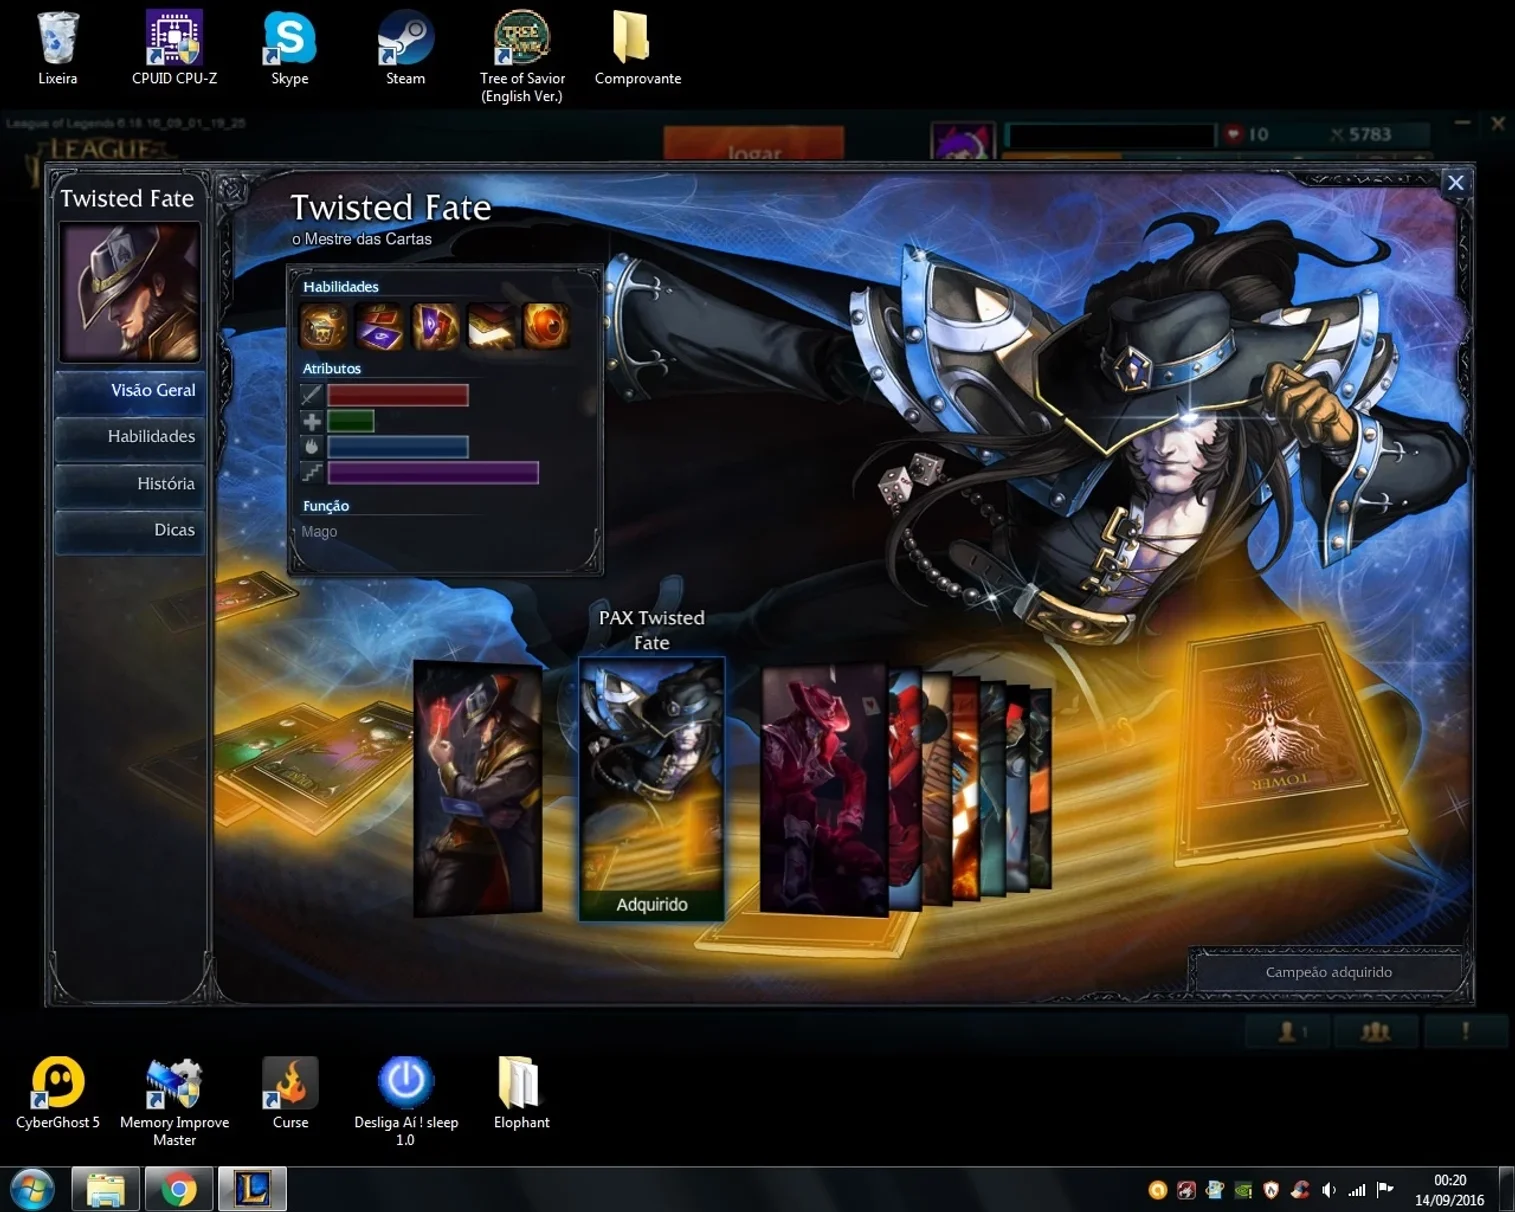Select the Pick A Card ability icon
1515x1212 pixels.
click(x=435, y=326)
